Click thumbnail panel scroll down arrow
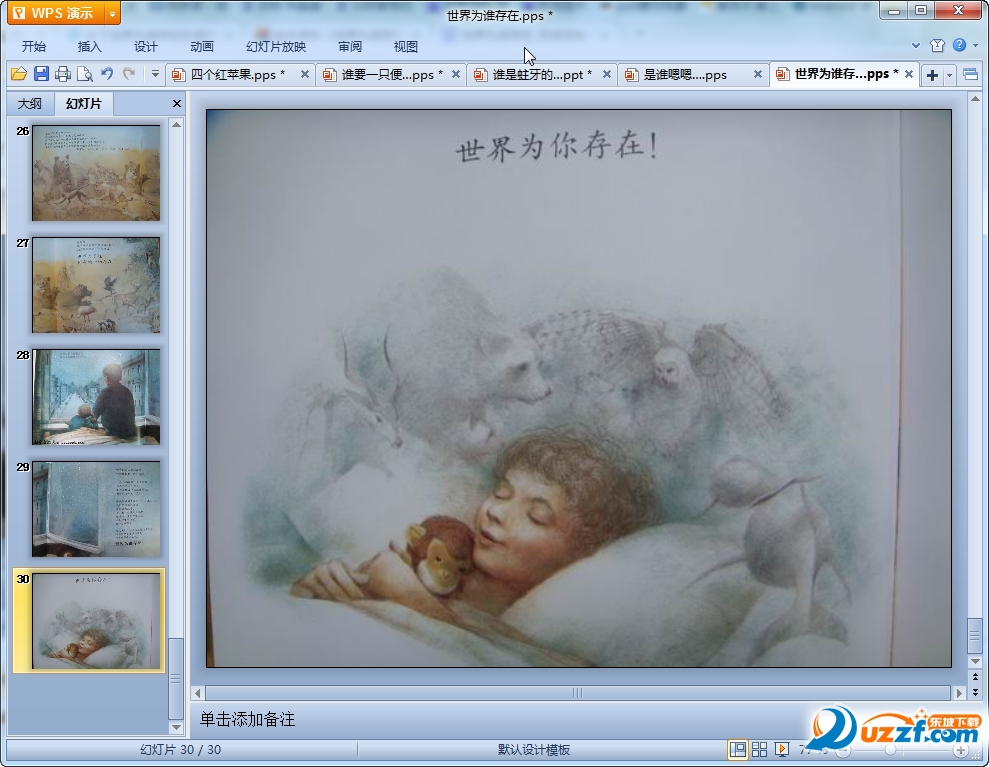 pos(177,727)
